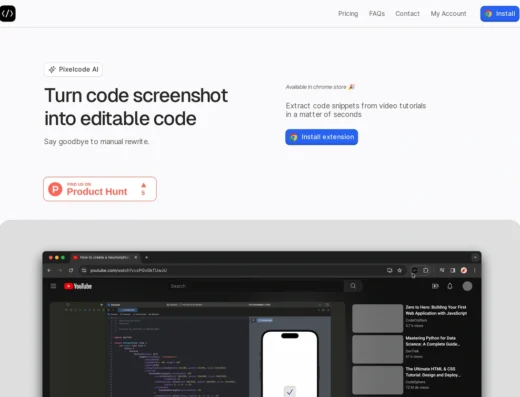Reload the page in demo browser
Viewport: 520px width, 397px height.
click(71, 270)
